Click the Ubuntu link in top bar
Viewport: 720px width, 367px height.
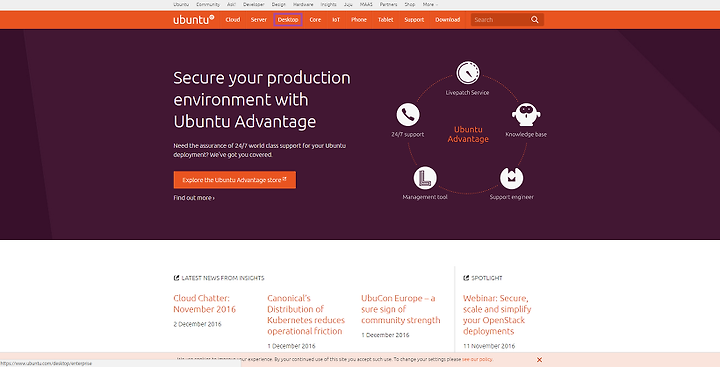click(181, 5)
